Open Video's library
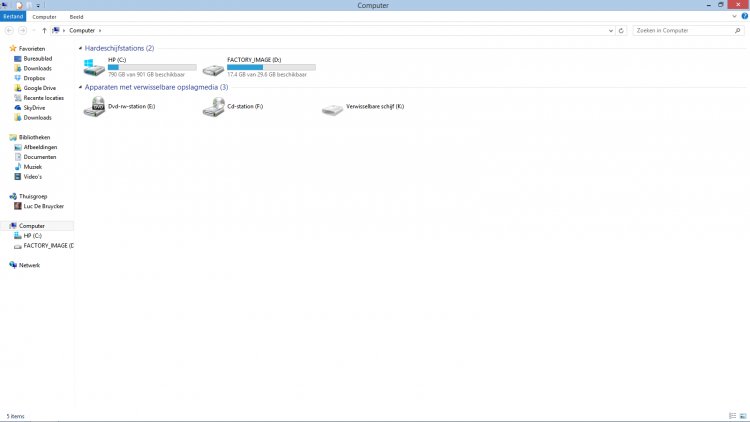This screenshot has height=422, width=750. coord(33,177)
